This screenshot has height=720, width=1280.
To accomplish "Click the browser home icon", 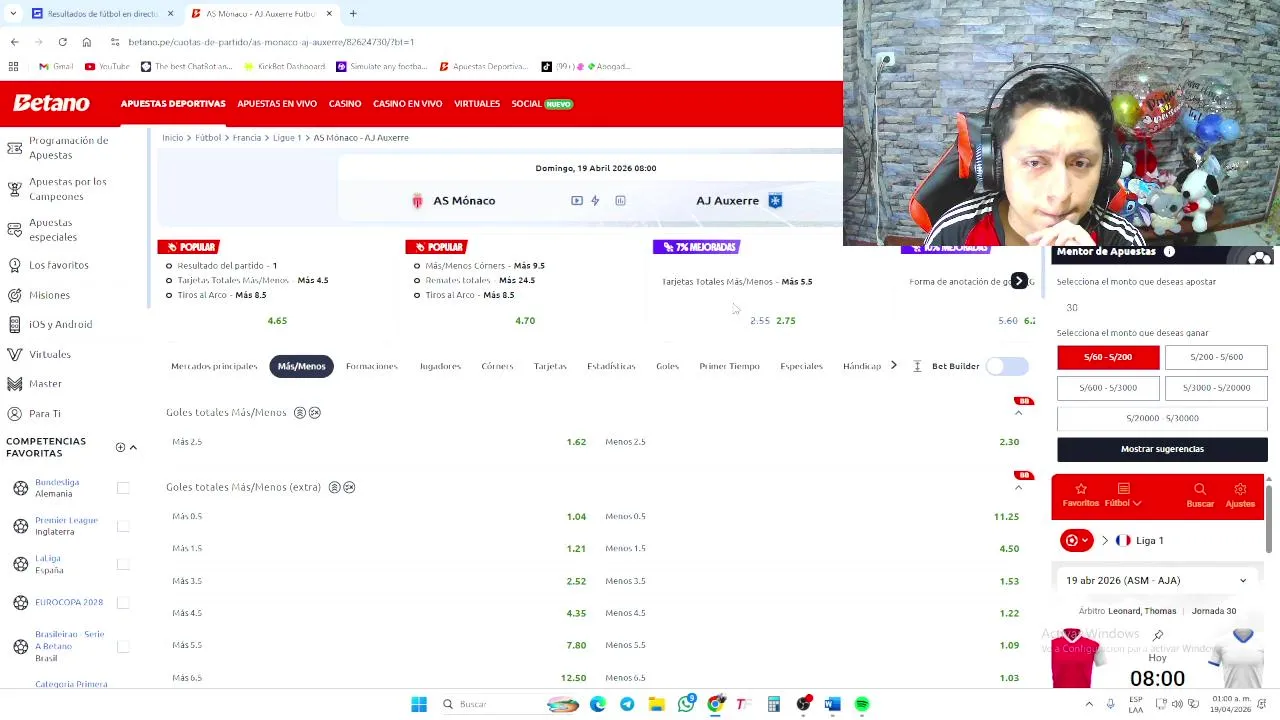I will pos(87,42).
